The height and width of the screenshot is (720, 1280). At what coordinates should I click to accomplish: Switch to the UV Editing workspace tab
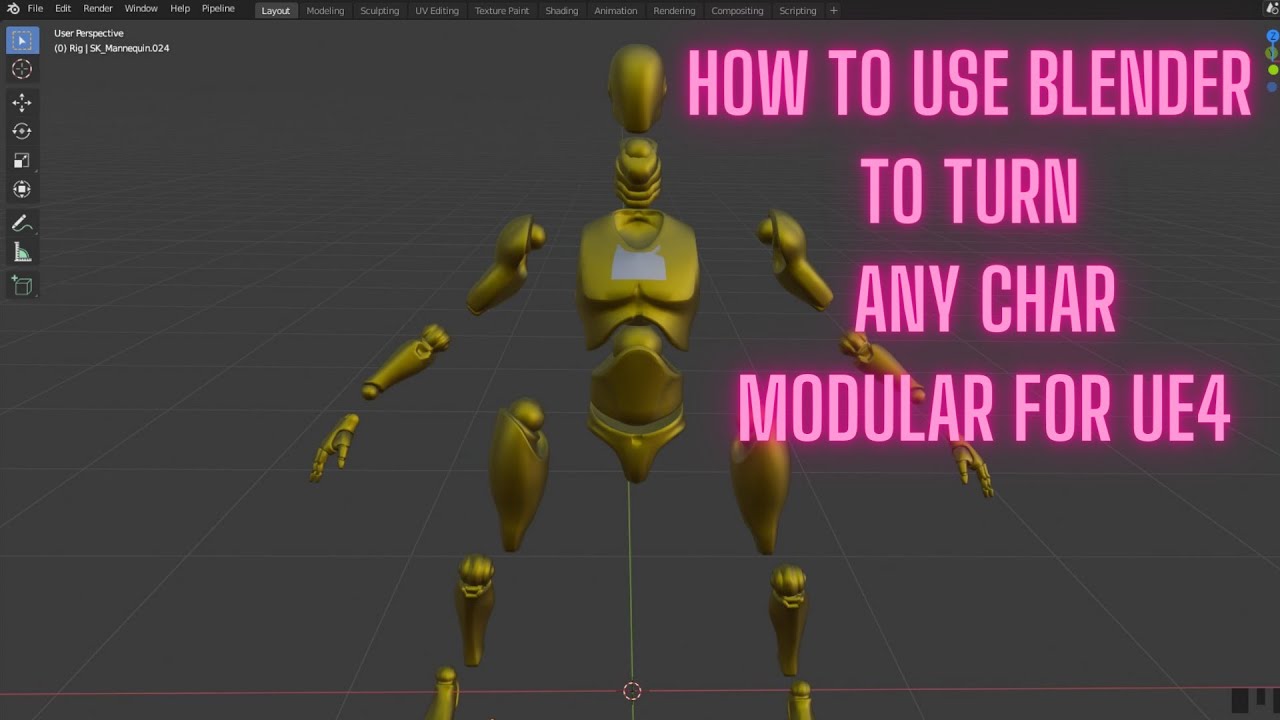tap(437, 11)
